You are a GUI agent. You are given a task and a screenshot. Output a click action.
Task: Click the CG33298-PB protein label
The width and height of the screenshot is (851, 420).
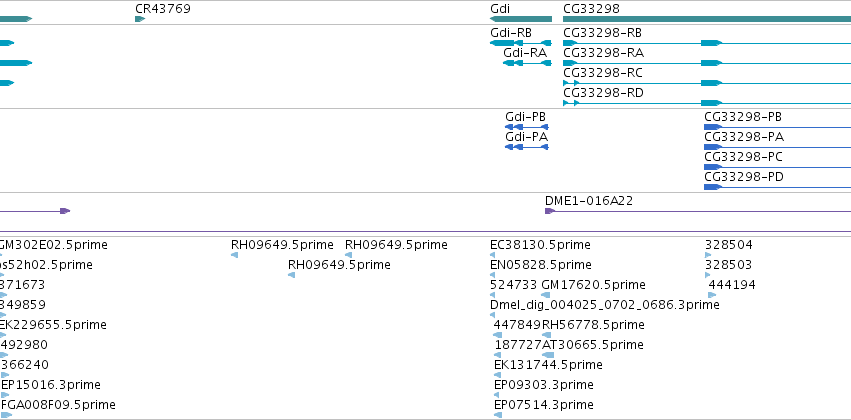click(x=743, y=117)
